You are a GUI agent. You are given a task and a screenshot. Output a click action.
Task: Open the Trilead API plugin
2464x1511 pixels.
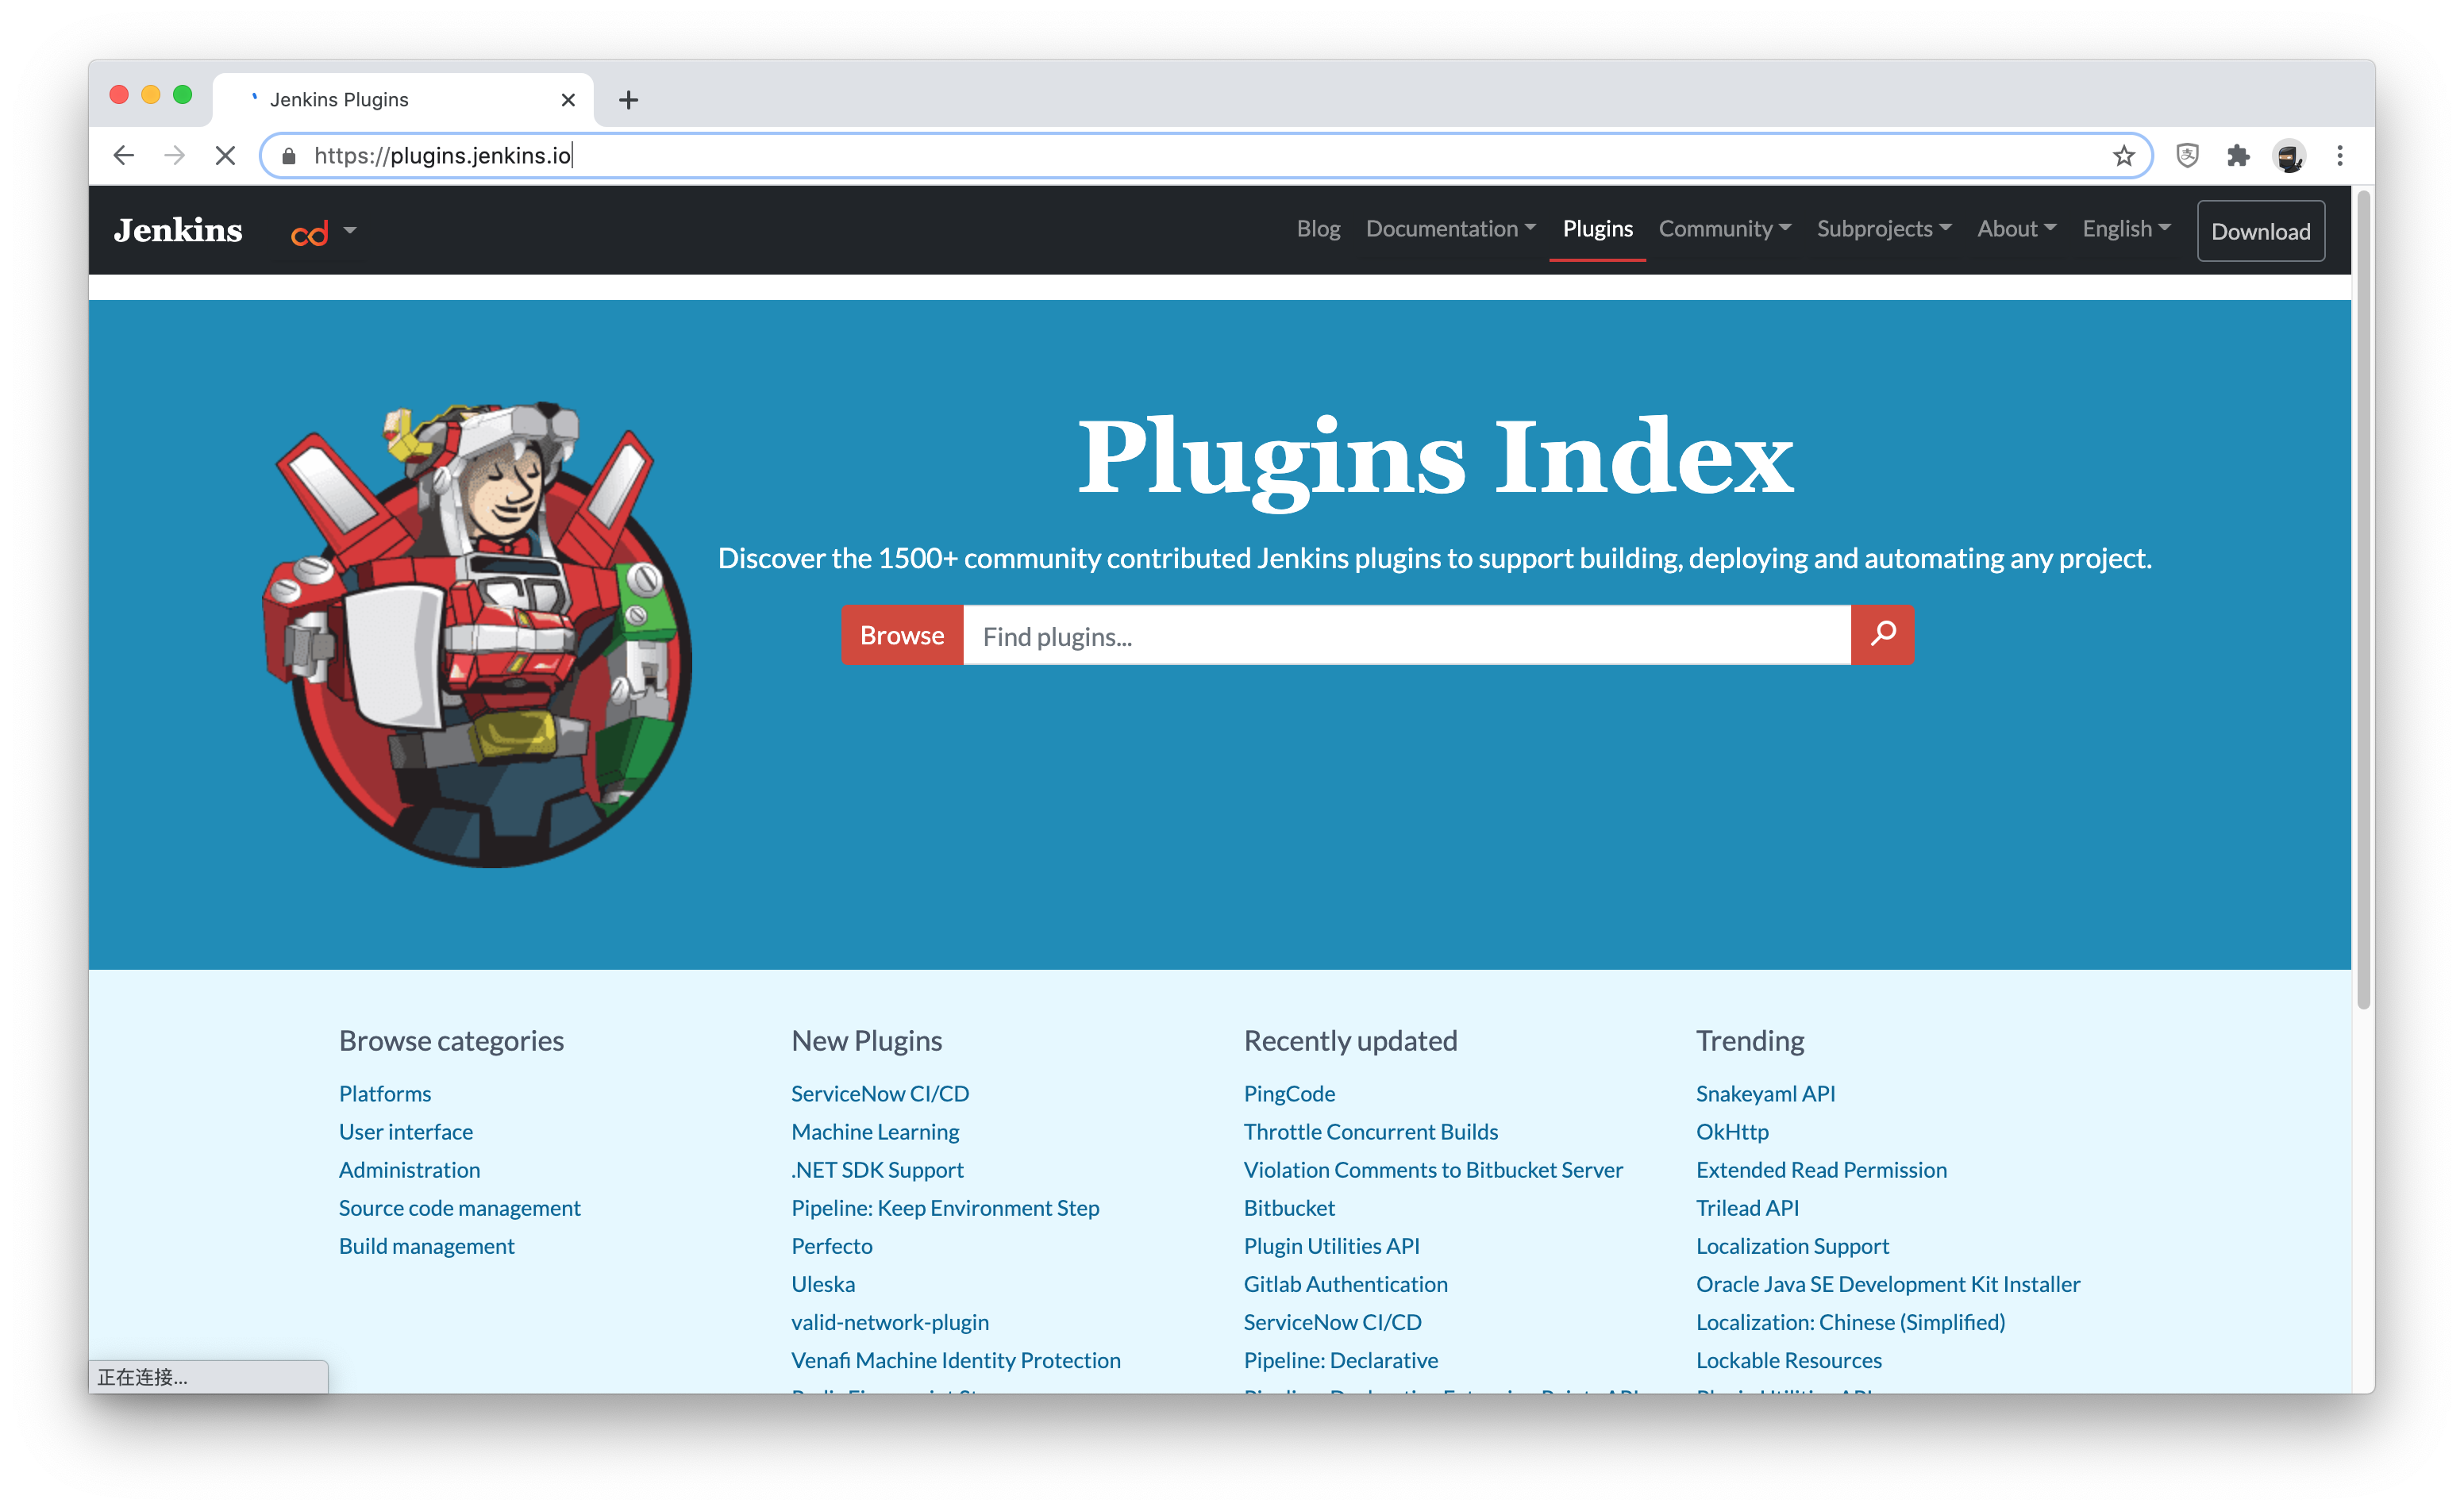coord(1747,1207)
